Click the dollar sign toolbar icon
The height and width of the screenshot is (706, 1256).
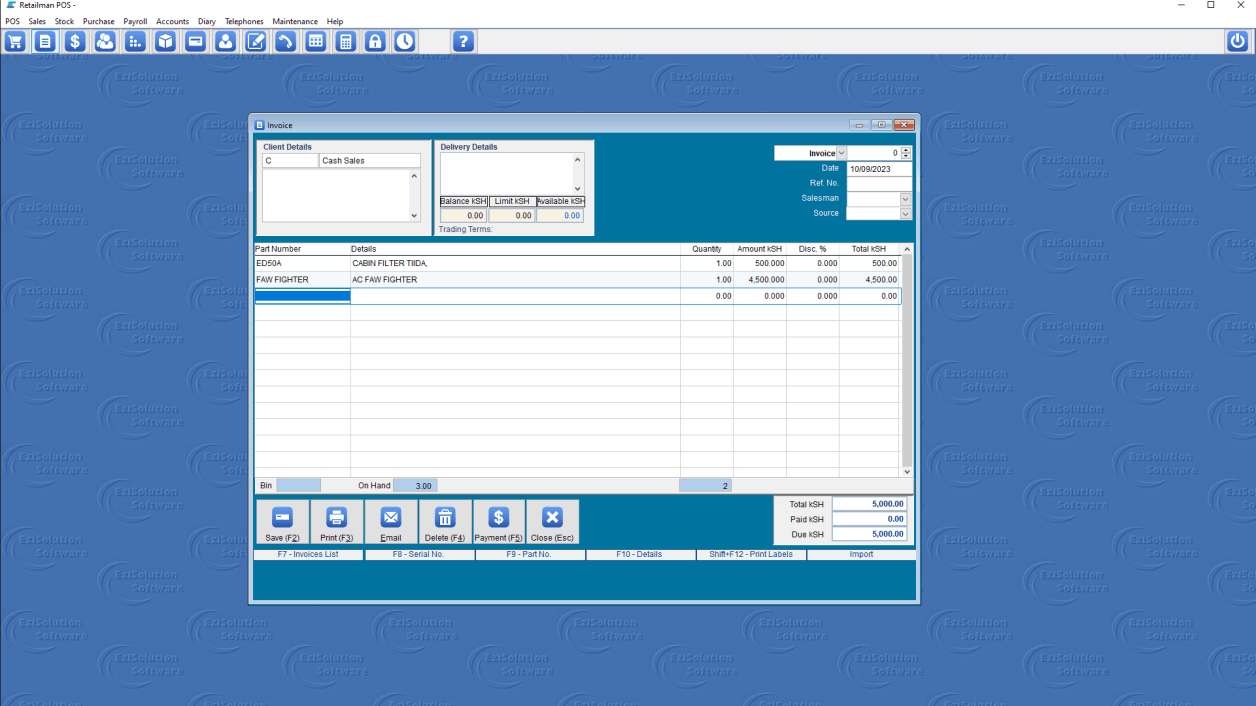point(75,41)
